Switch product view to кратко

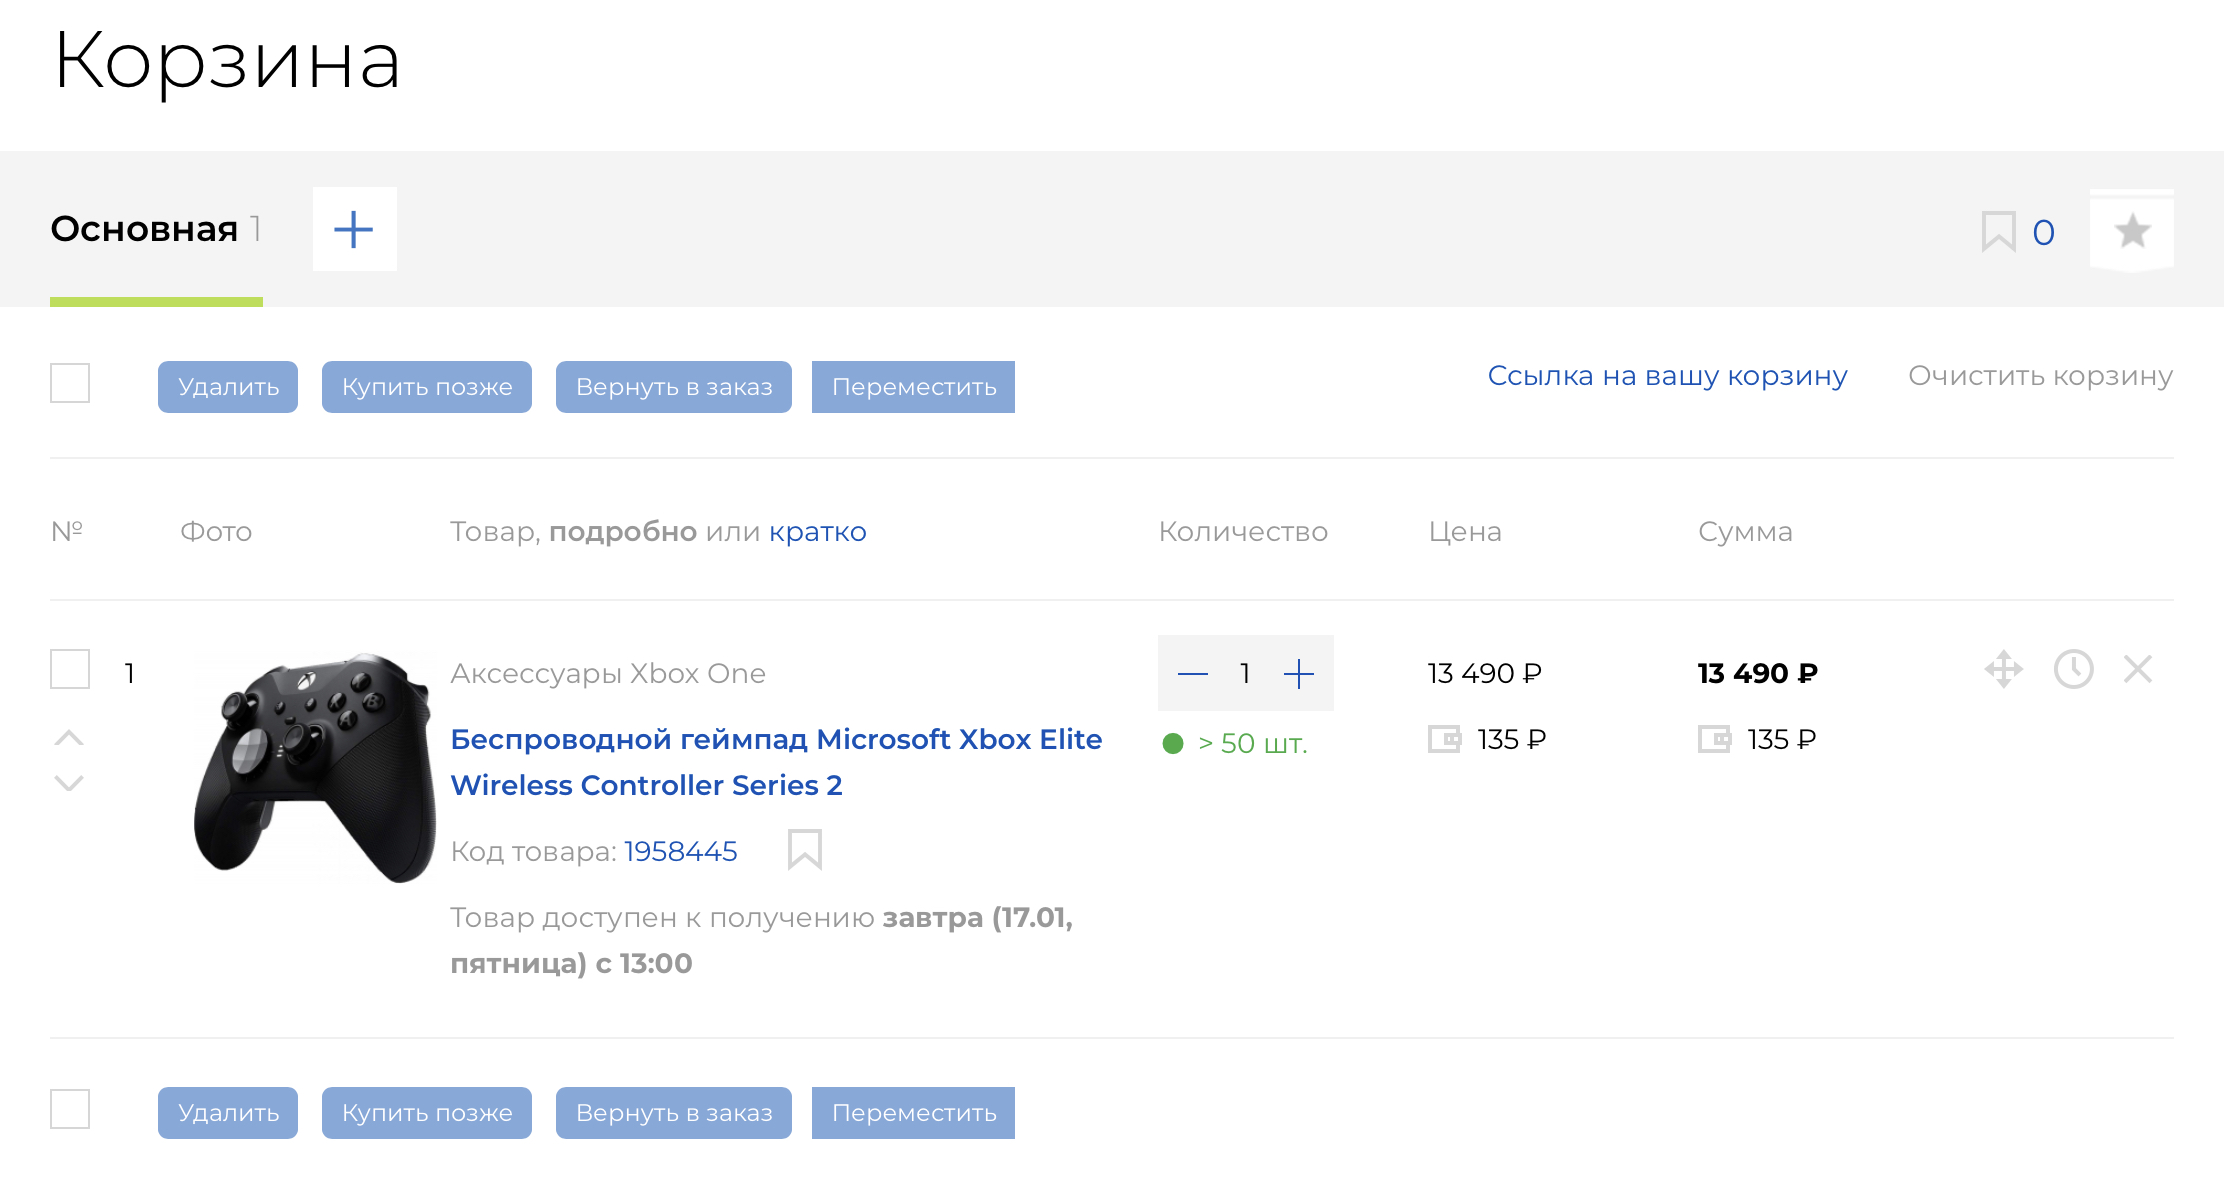(817, 531)
